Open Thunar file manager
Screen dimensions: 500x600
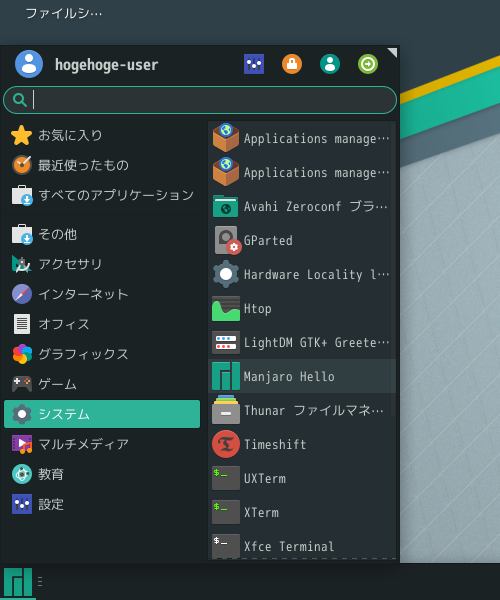pos(302,410)
